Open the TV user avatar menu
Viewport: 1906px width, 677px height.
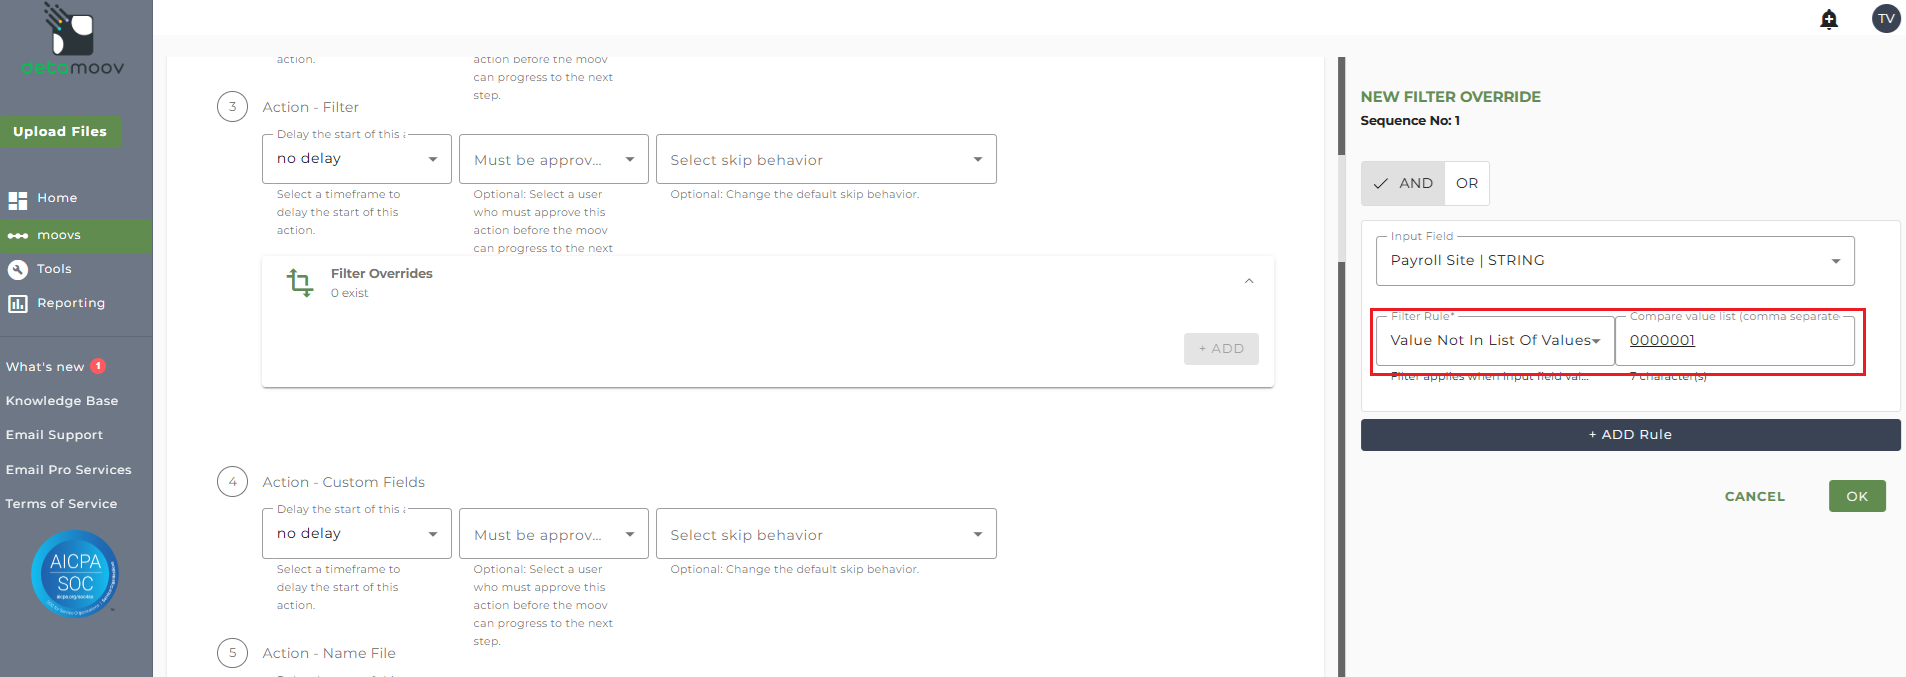pyautogui.click(x=1885, y=19)
